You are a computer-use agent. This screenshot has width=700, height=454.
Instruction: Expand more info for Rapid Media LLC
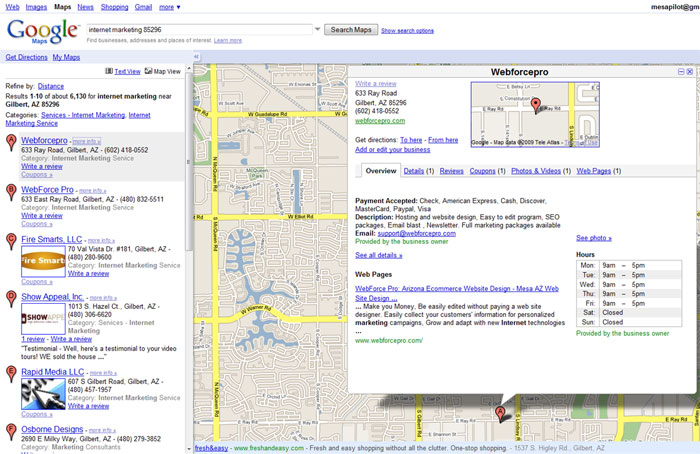click(103, 373)
